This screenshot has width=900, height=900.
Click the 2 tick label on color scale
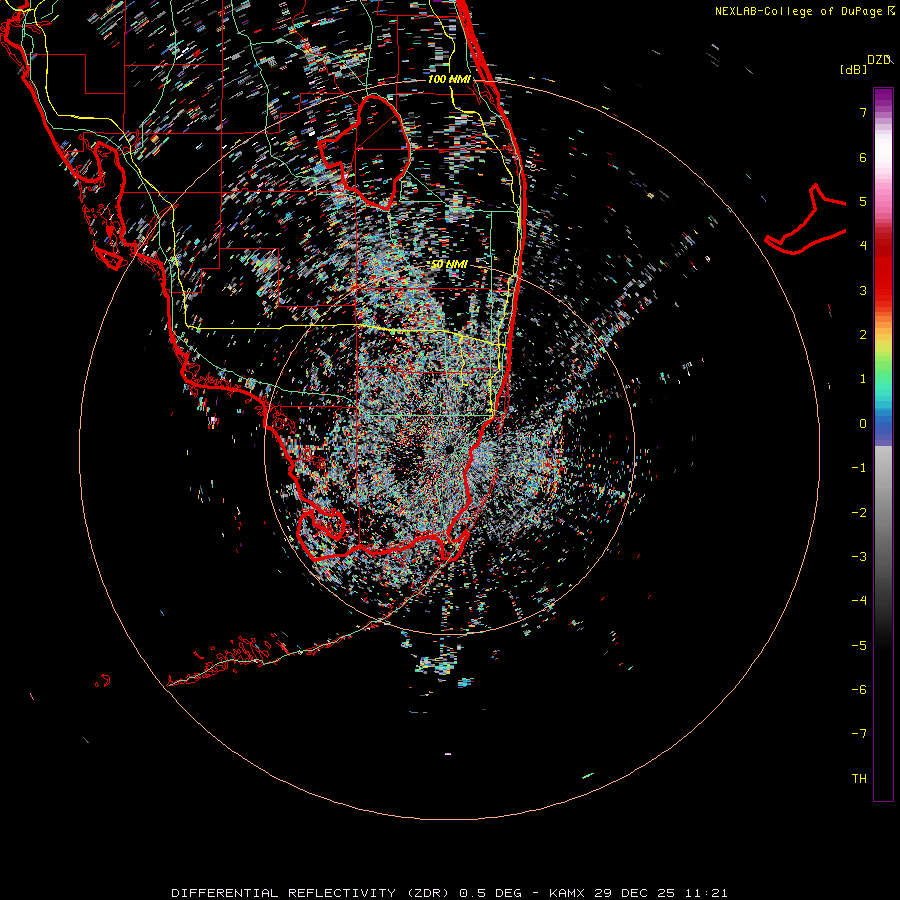863,335
